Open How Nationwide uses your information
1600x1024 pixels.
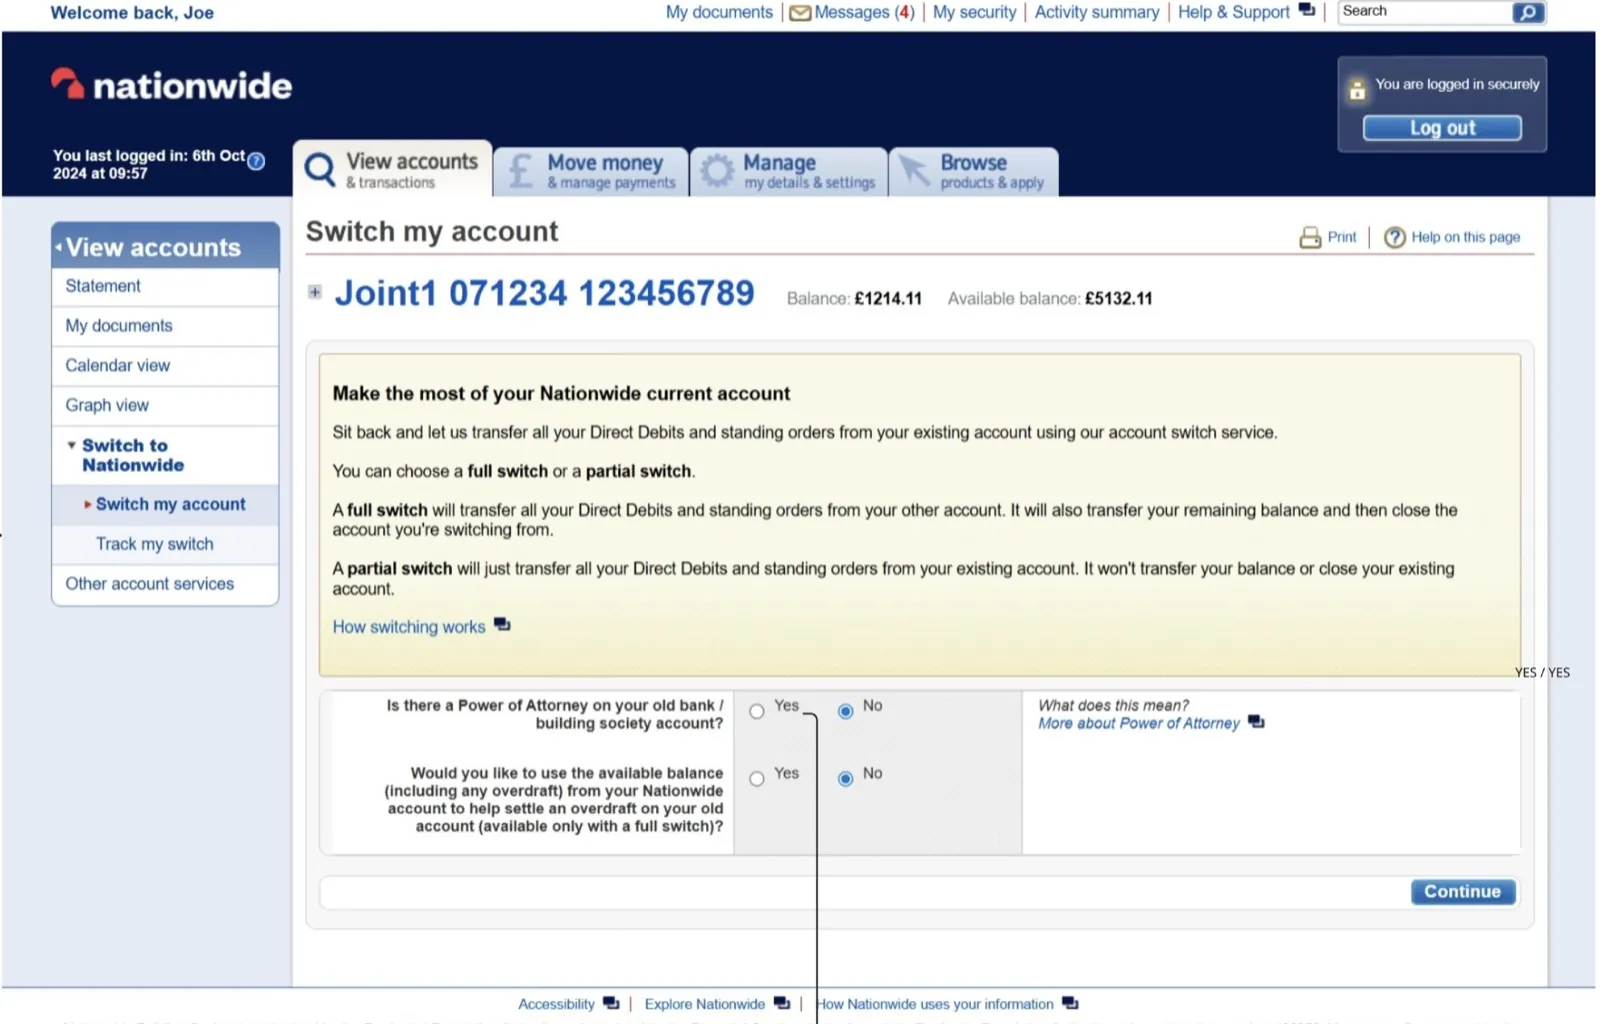935,1004
